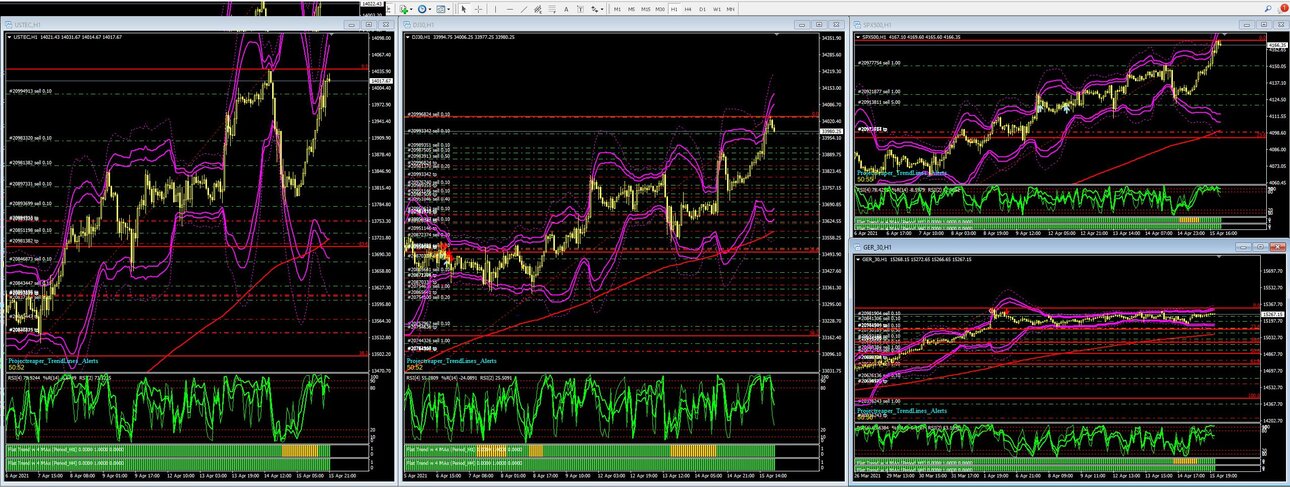Maximize the USTEC chart window
1290x487 pixels.
pos(367,24)
